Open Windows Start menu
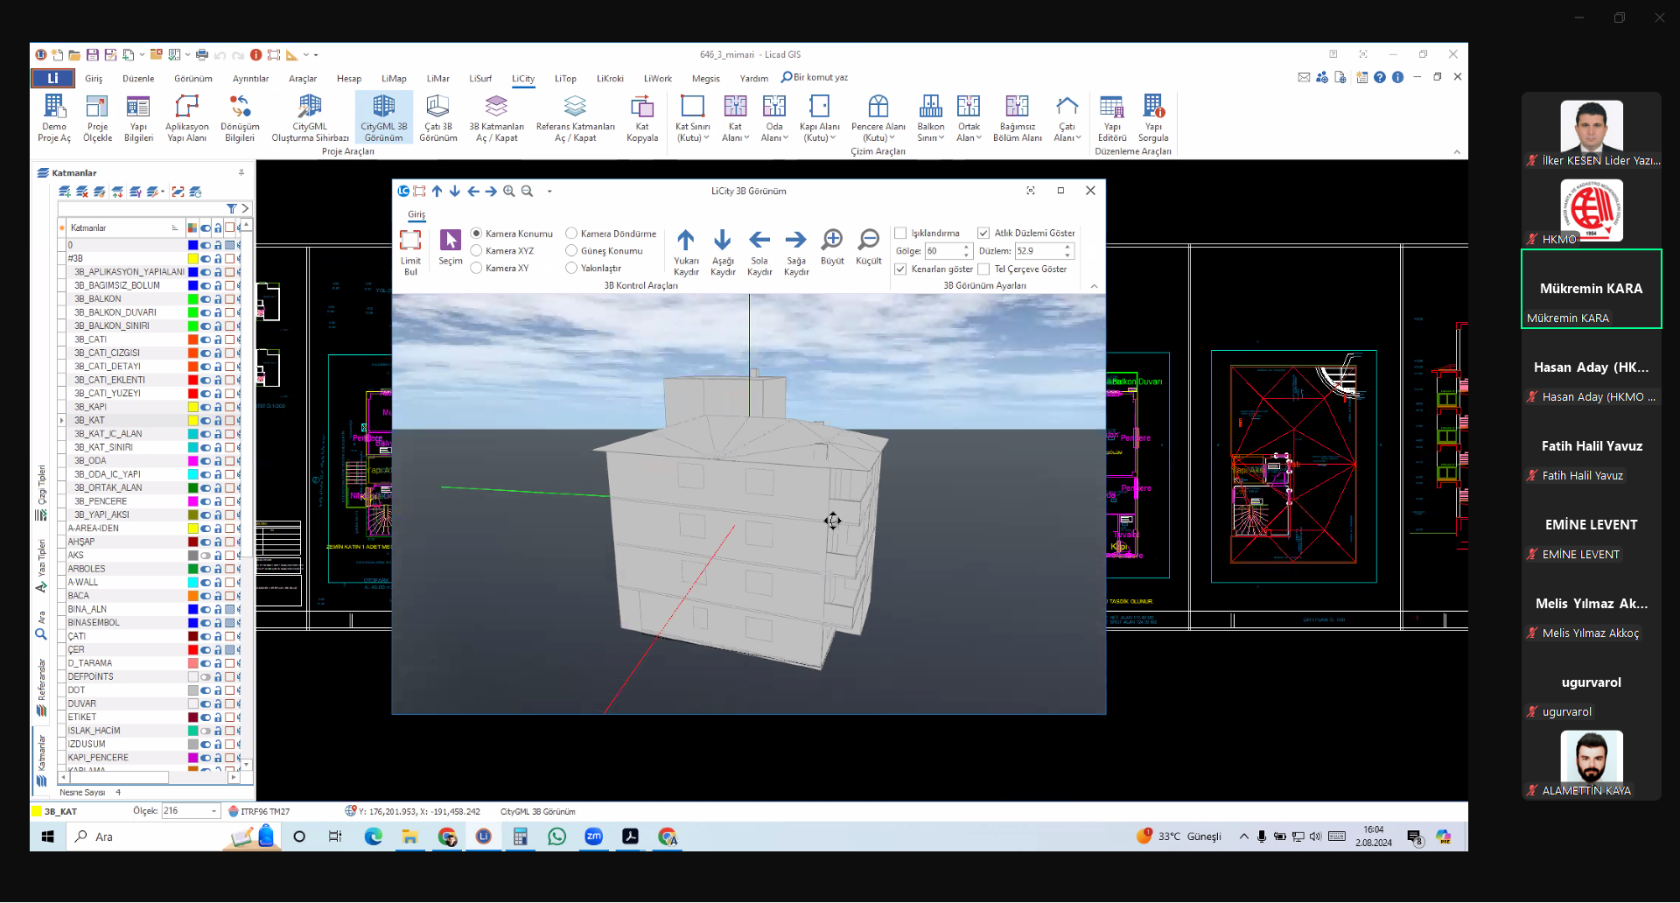 pyautogui.click(x=47, y=836)
